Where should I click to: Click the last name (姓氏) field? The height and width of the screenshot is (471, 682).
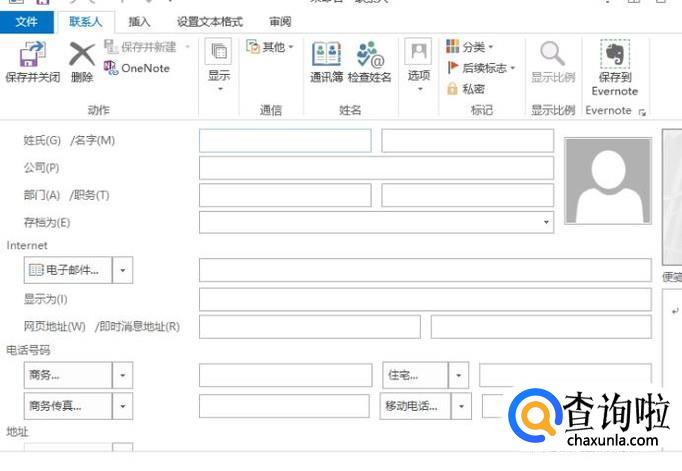click(x=285, y=140)
